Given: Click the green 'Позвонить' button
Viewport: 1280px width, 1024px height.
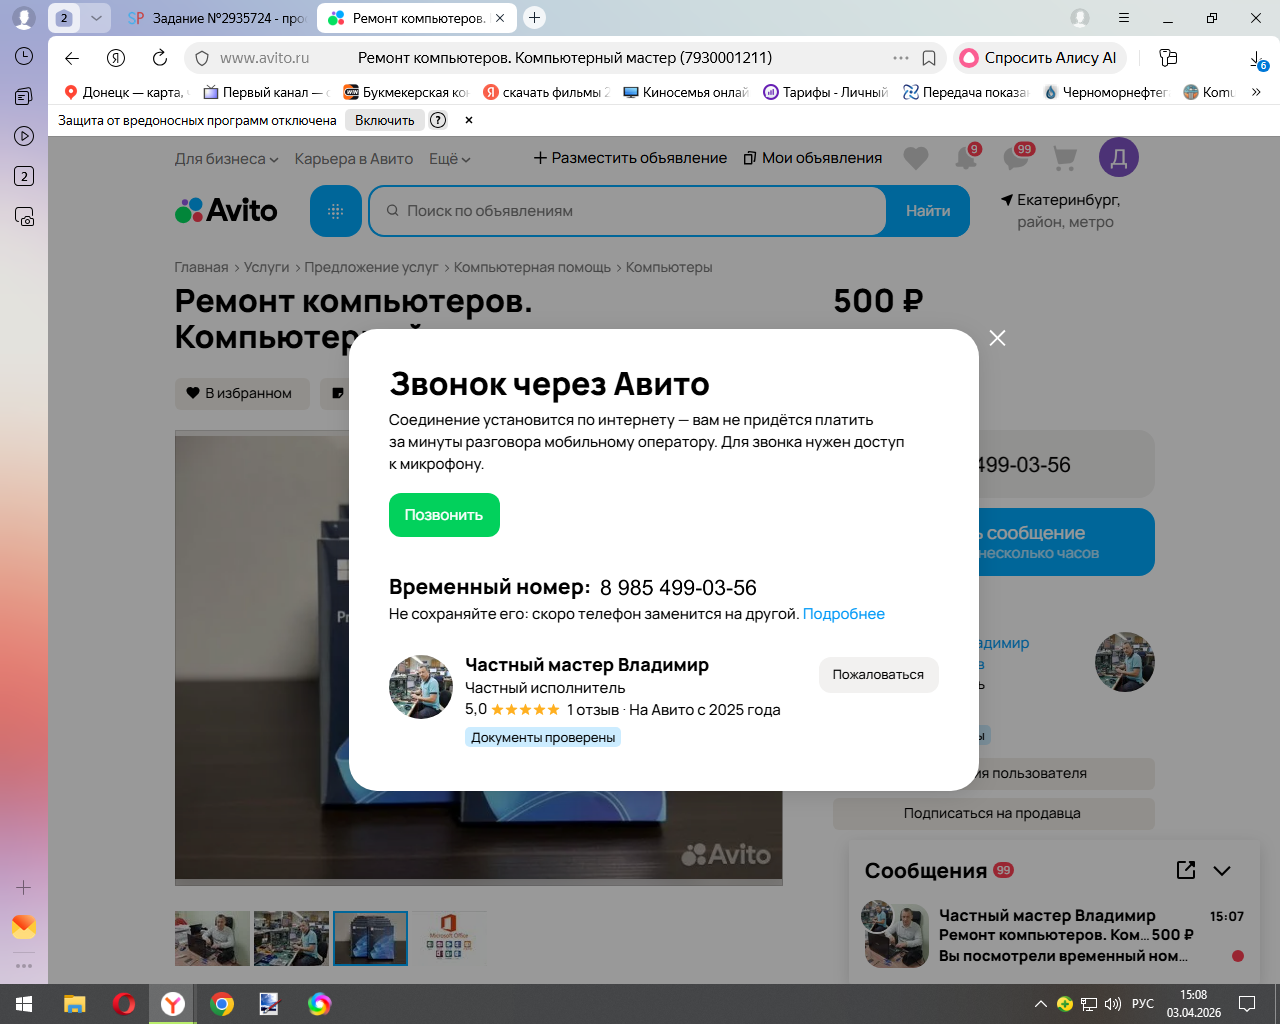Looking at the screenshot, I should click(444, 515).
